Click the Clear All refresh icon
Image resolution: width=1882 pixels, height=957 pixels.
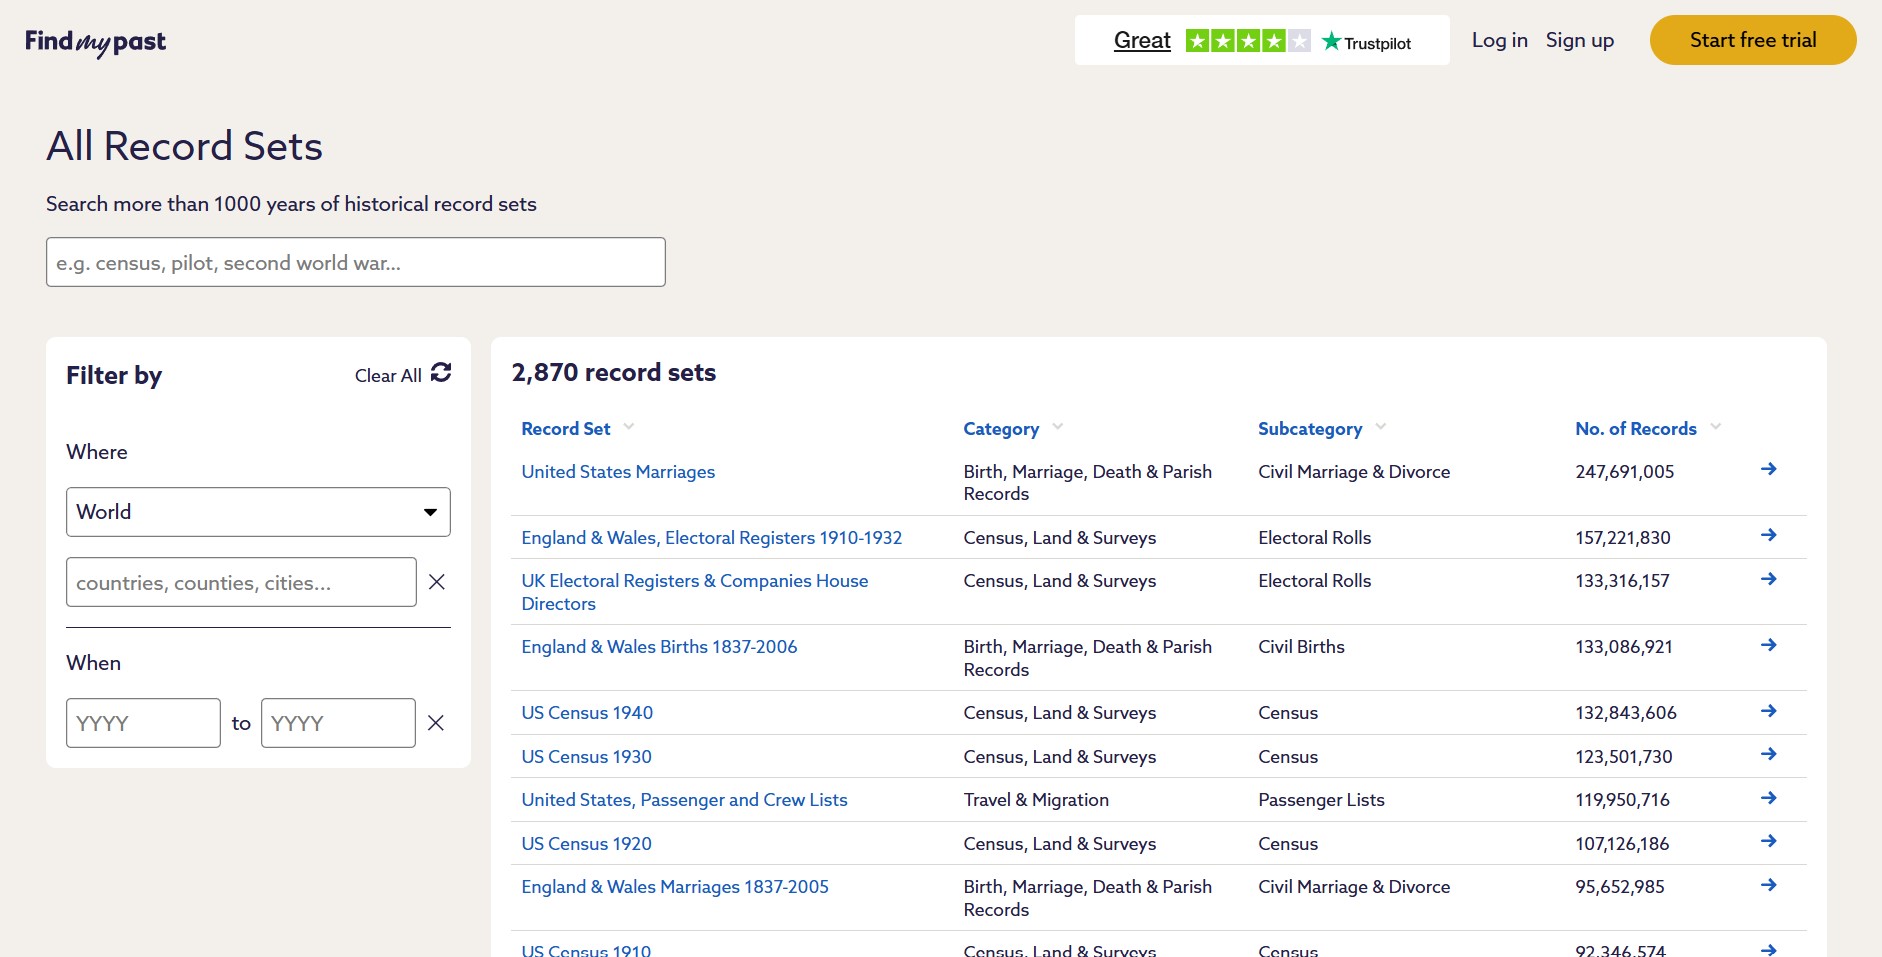coord(441,373)
